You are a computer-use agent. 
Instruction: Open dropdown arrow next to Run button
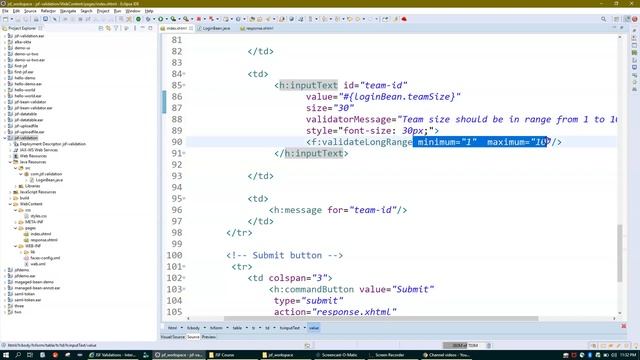pyautogui.click(x=166, y=19)
